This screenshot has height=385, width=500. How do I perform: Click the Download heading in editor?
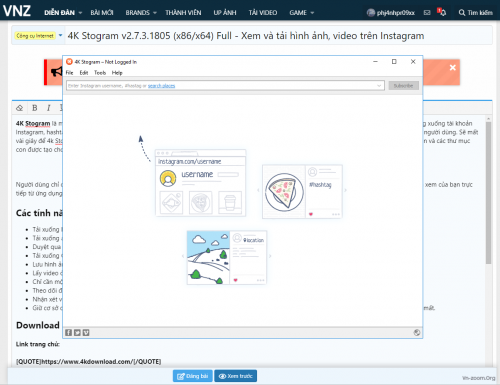[x=38, y=325]
